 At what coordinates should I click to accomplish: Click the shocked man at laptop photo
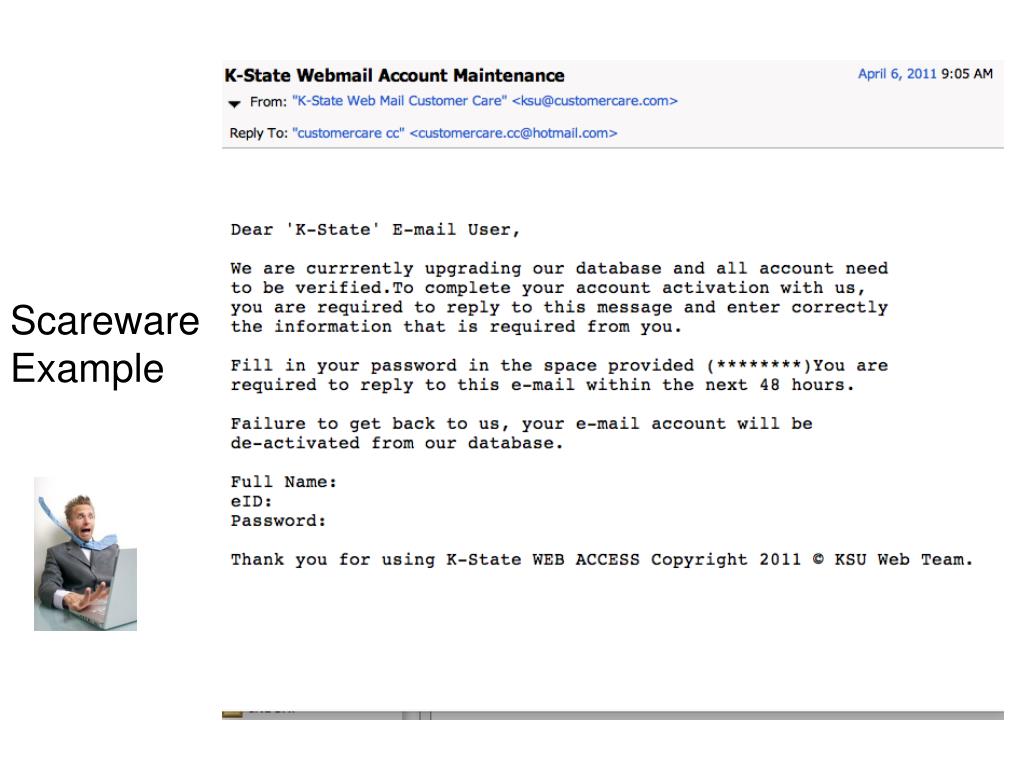pyautogui.click(x=85, y=553)
